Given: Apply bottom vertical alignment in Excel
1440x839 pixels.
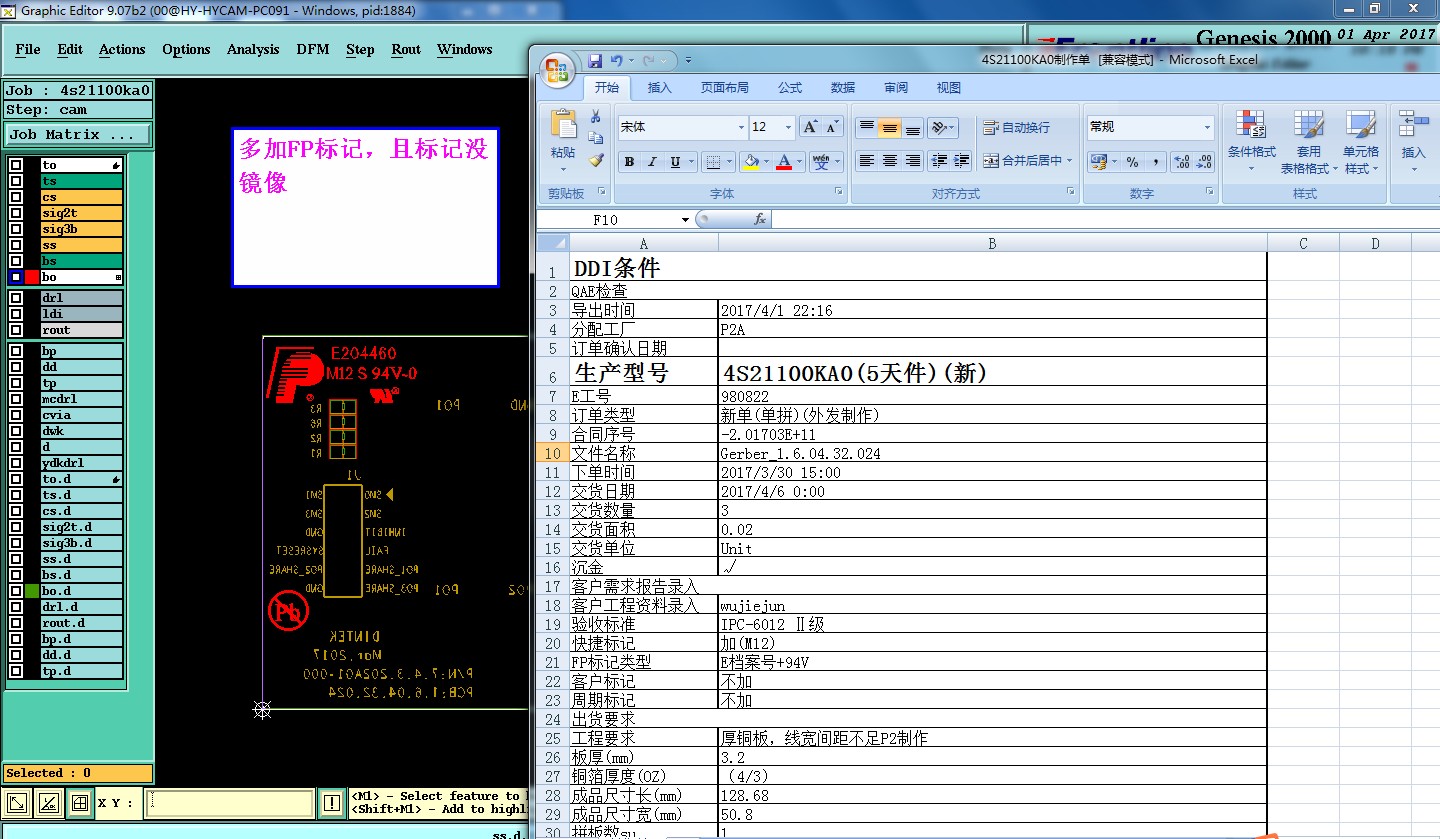Looking at the screenshot, I should pyautogui.click(x=912, y=128).
